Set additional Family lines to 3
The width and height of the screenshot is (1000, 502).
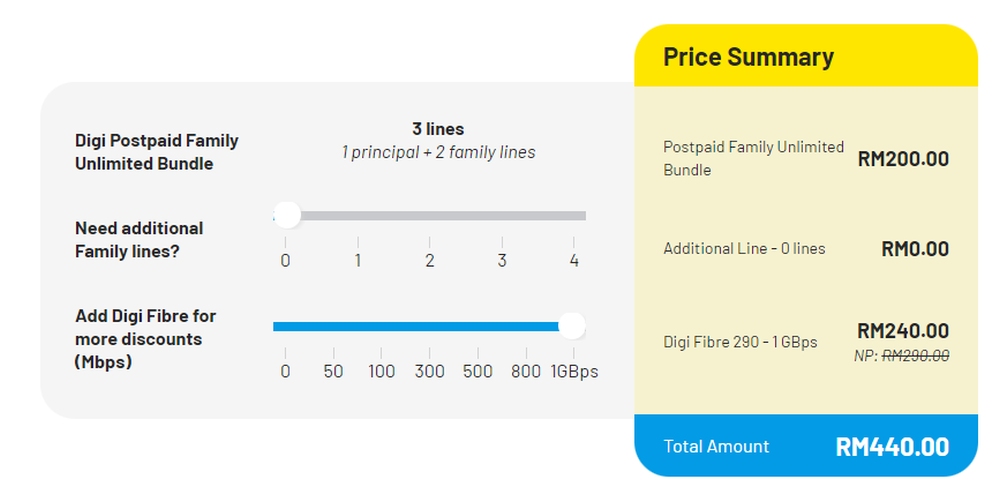pos(502,216)
